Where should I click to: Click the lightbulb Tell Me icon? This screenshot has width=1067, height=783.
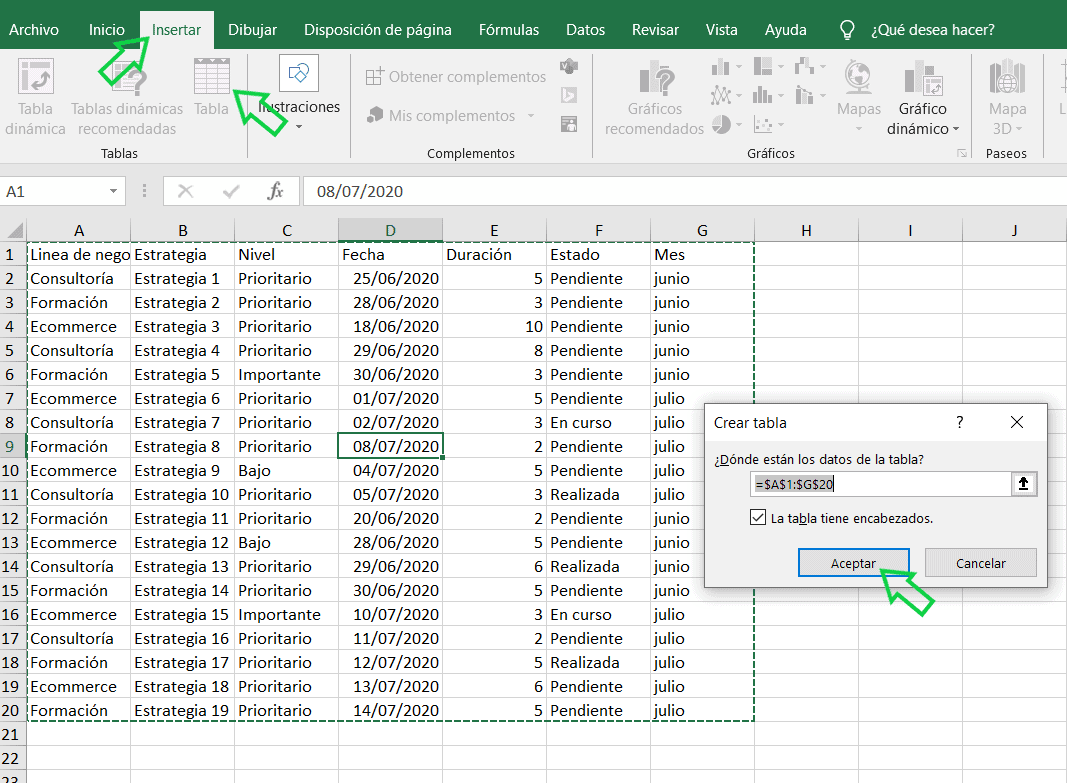point(847,30)
